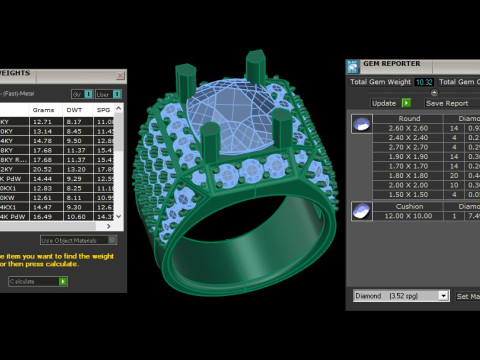Click the 10.60 DWT value
The image size is (480, 360).
[x=77, y=217]
